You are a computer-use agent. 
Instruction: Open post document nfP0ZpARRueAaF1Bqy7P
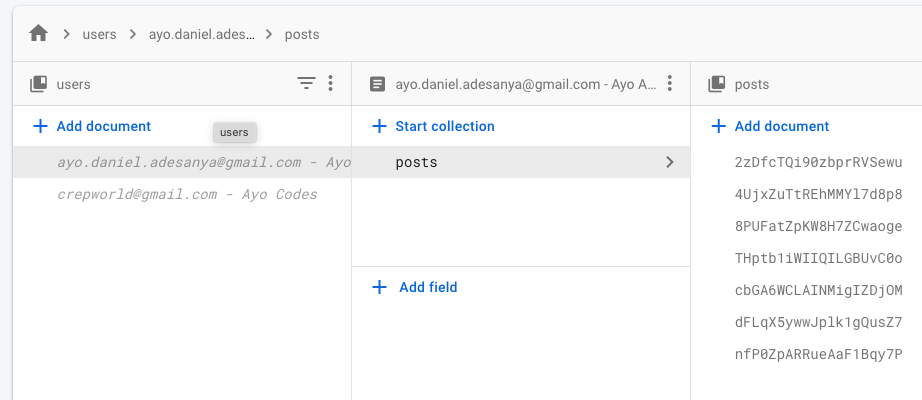[x=818, y=354]
